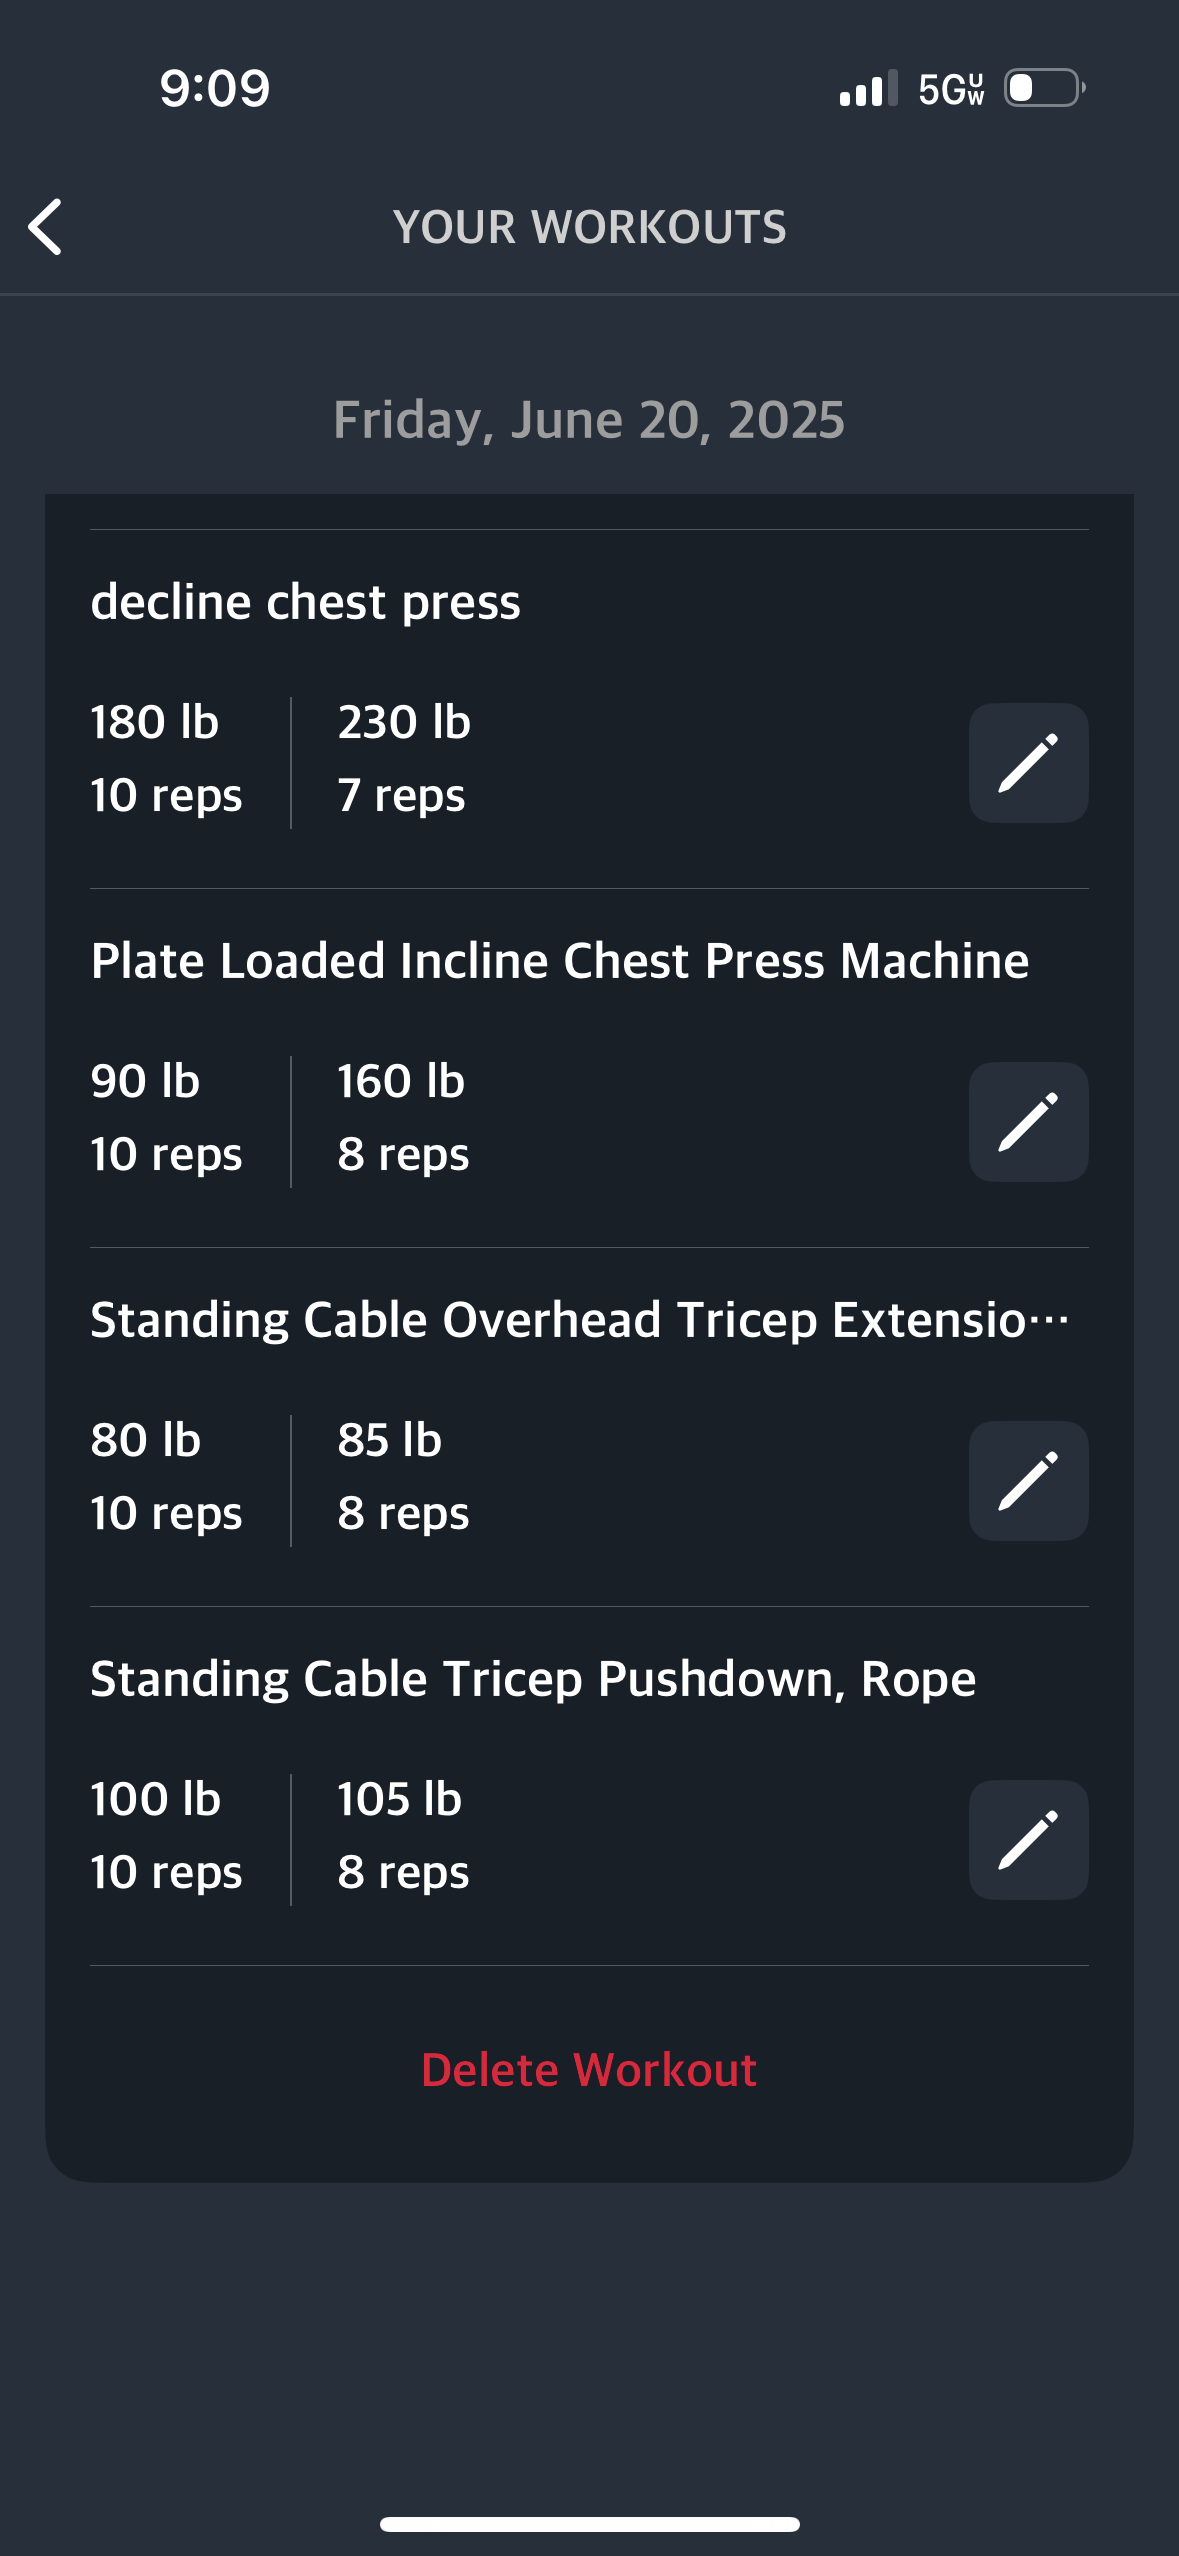Image resolution: width=1179 pixels, height=2556 pixels.
Task: Tap the Standing Cable Tricep Pushdown, Rope title
Action: [533, 1679]
